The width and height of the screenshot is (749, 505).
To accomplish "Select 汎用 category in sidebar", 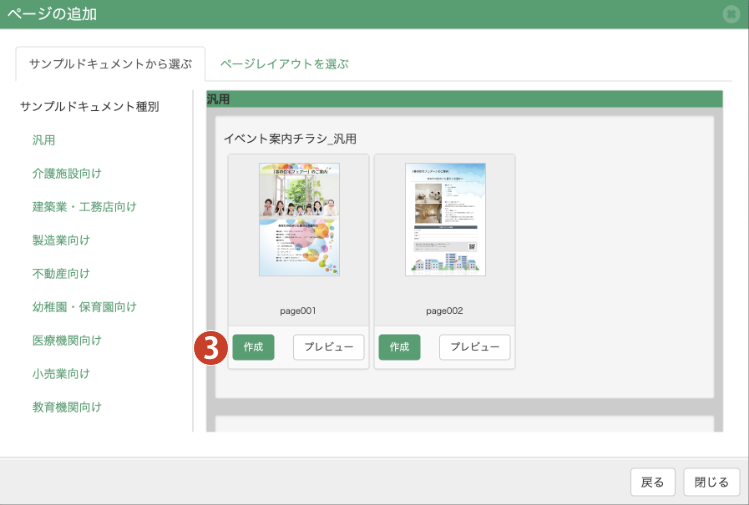I will (44, 140).
